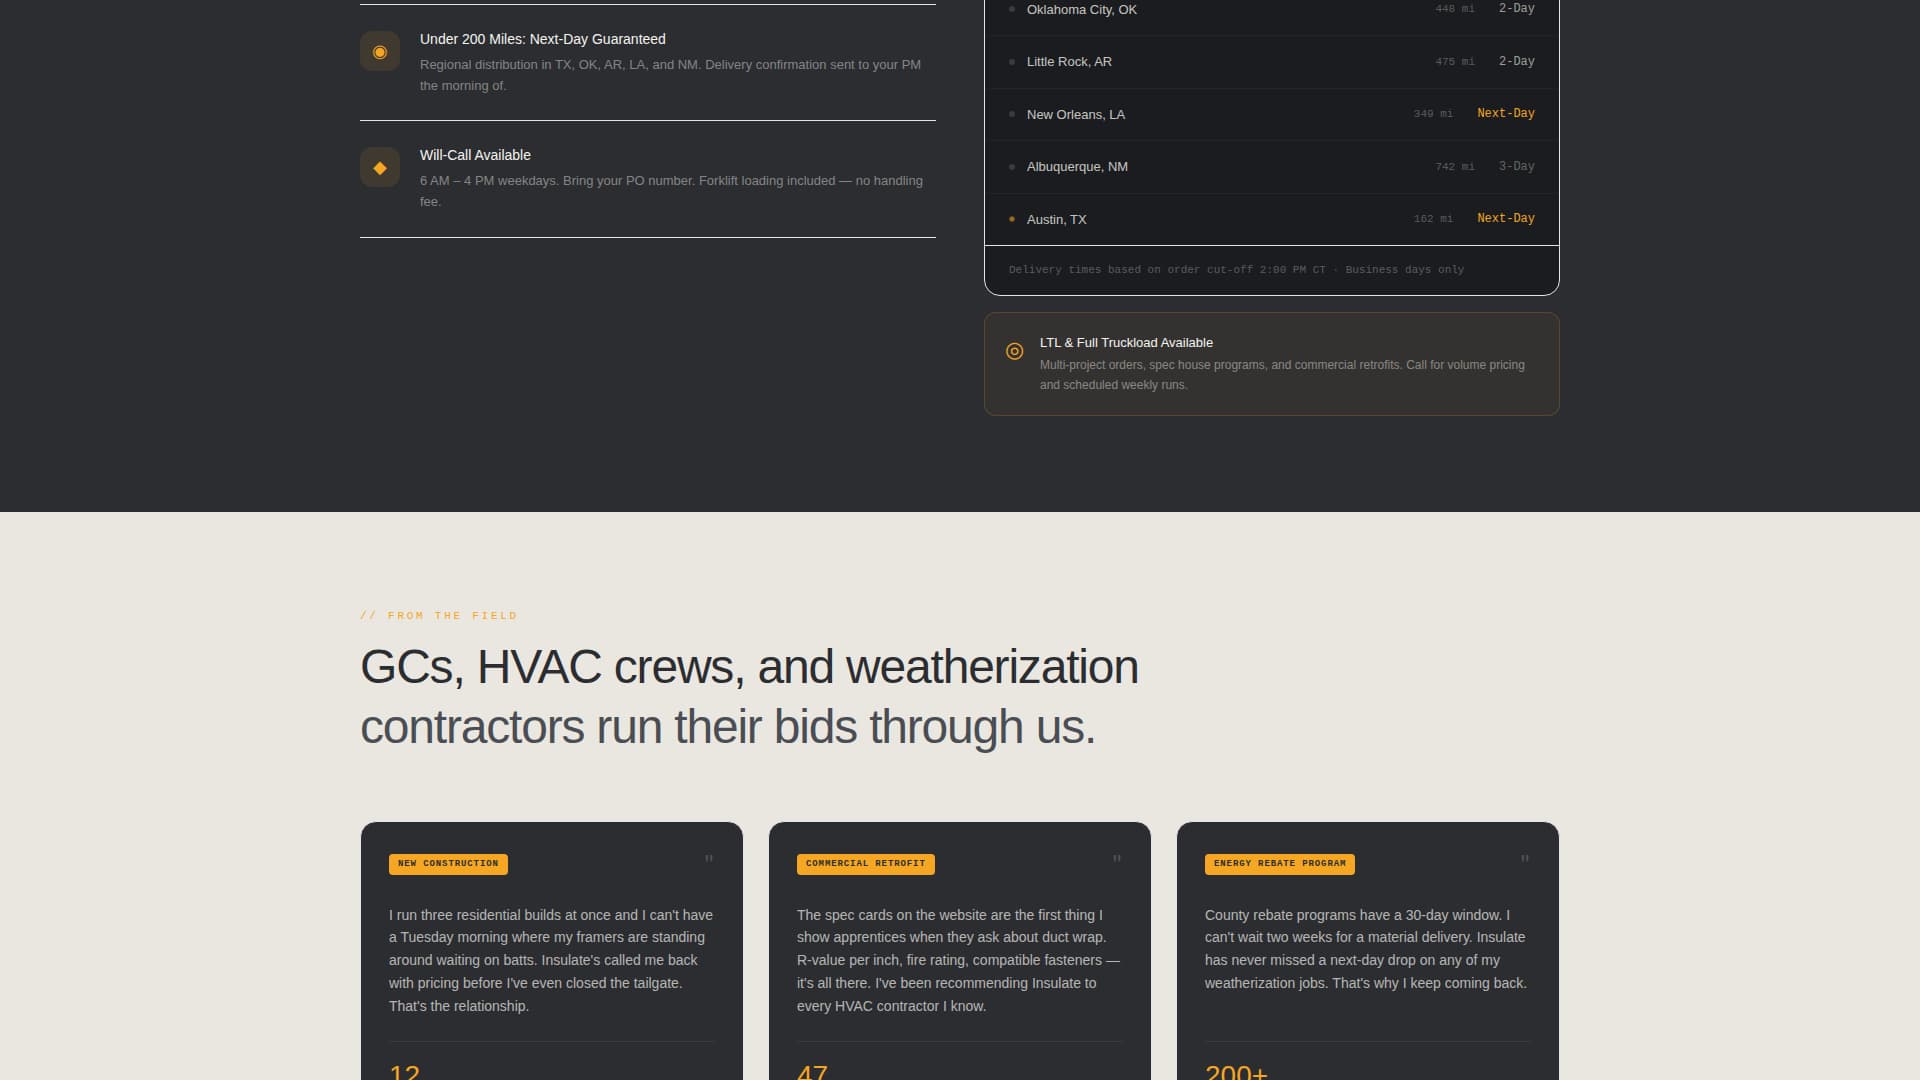Screen dimensions: 1920x1080
Task: Click the yellow // FROM THE FIELD label
Action: pyautogui.click(x=439, y=615)
